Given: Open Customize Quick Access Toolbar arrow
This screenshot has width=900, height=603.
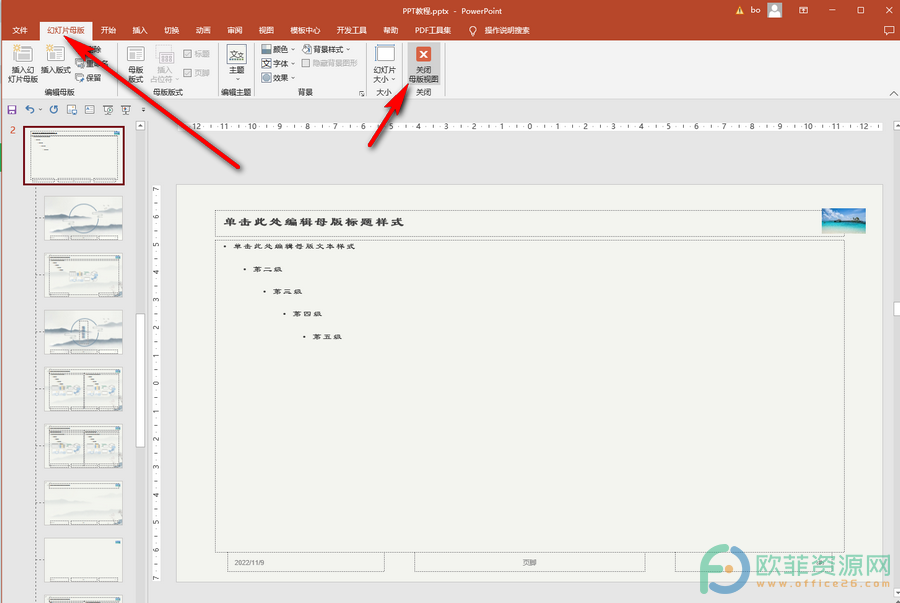Looking at the screenshot, I should pos(143,110).
